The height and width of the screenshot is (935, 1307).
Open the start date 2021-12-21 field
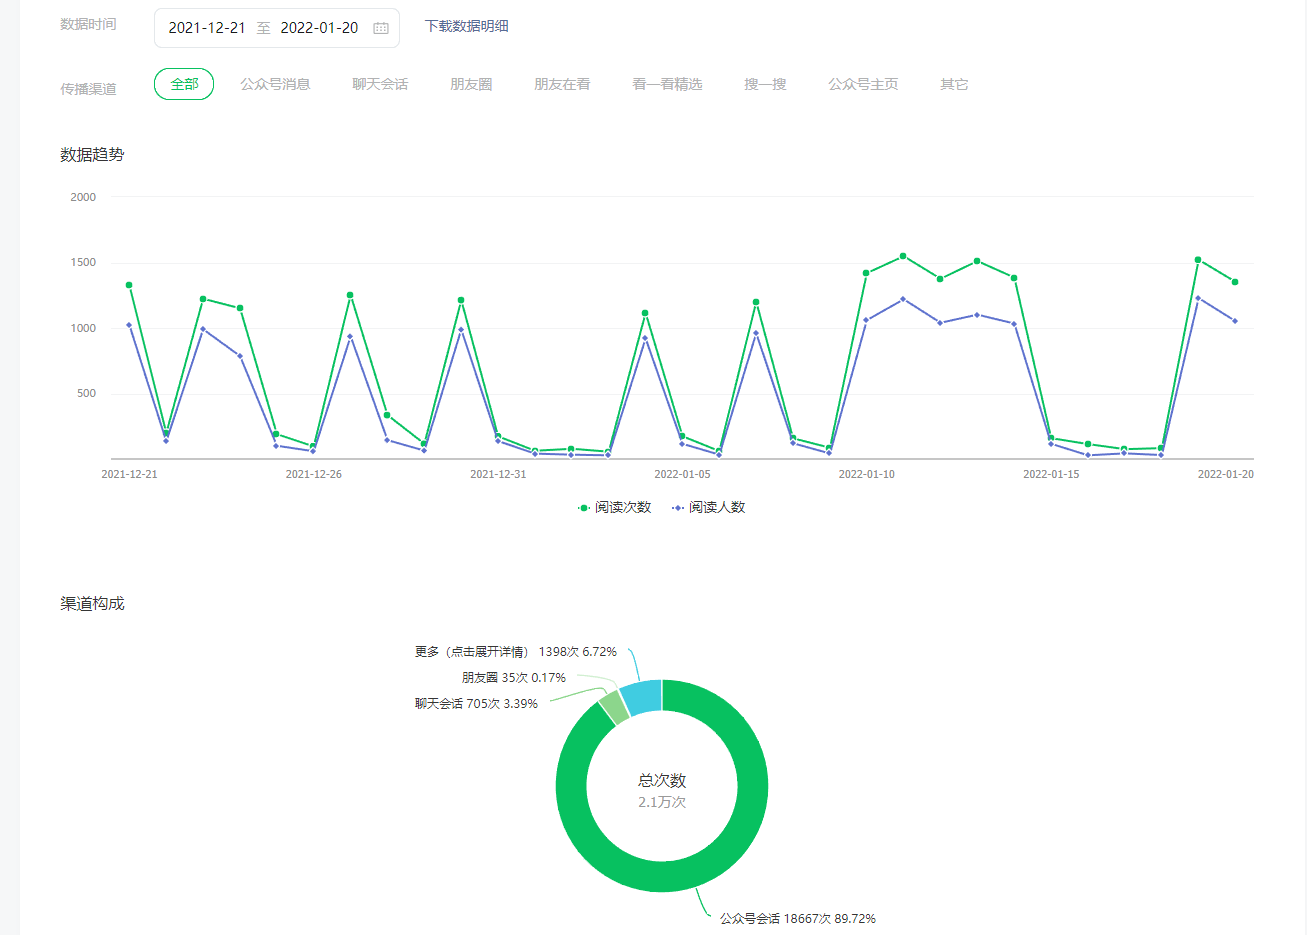[x=207, y=28]
